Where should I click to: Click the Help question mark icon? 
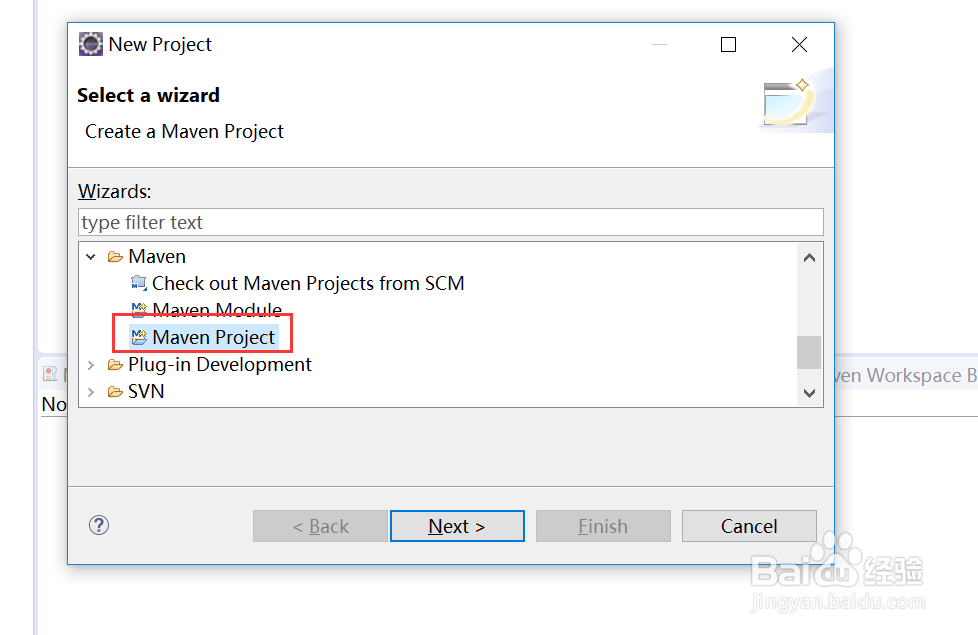tap(99, 525)
